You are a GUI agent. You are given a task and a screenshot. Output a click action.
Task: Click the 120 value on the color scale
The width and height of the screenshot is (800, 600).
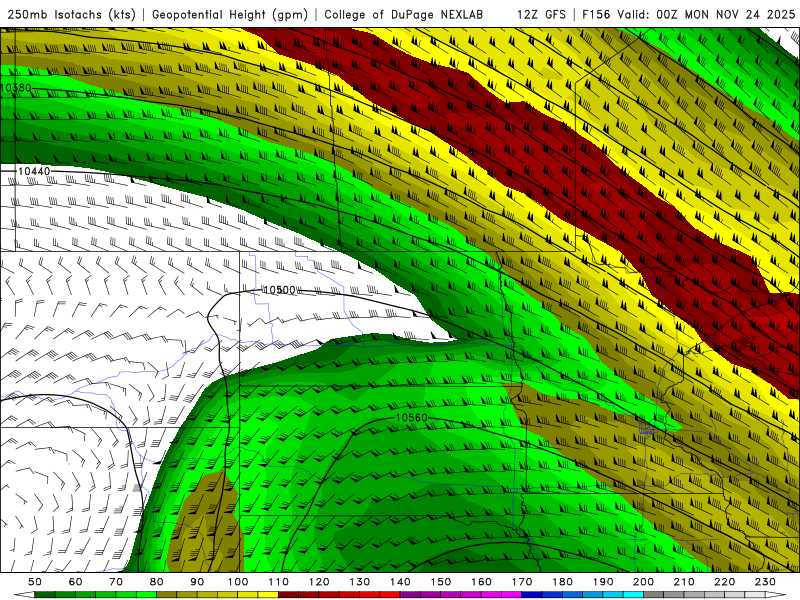(319, 582)
